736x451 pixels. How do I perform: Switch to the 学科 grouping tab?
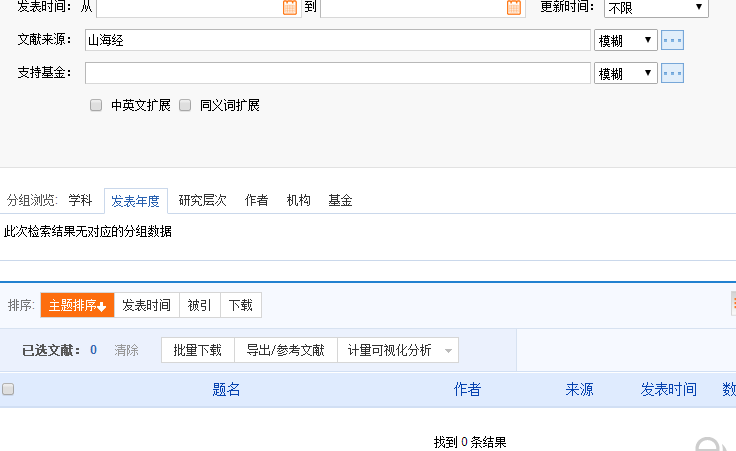pos(80,200)
